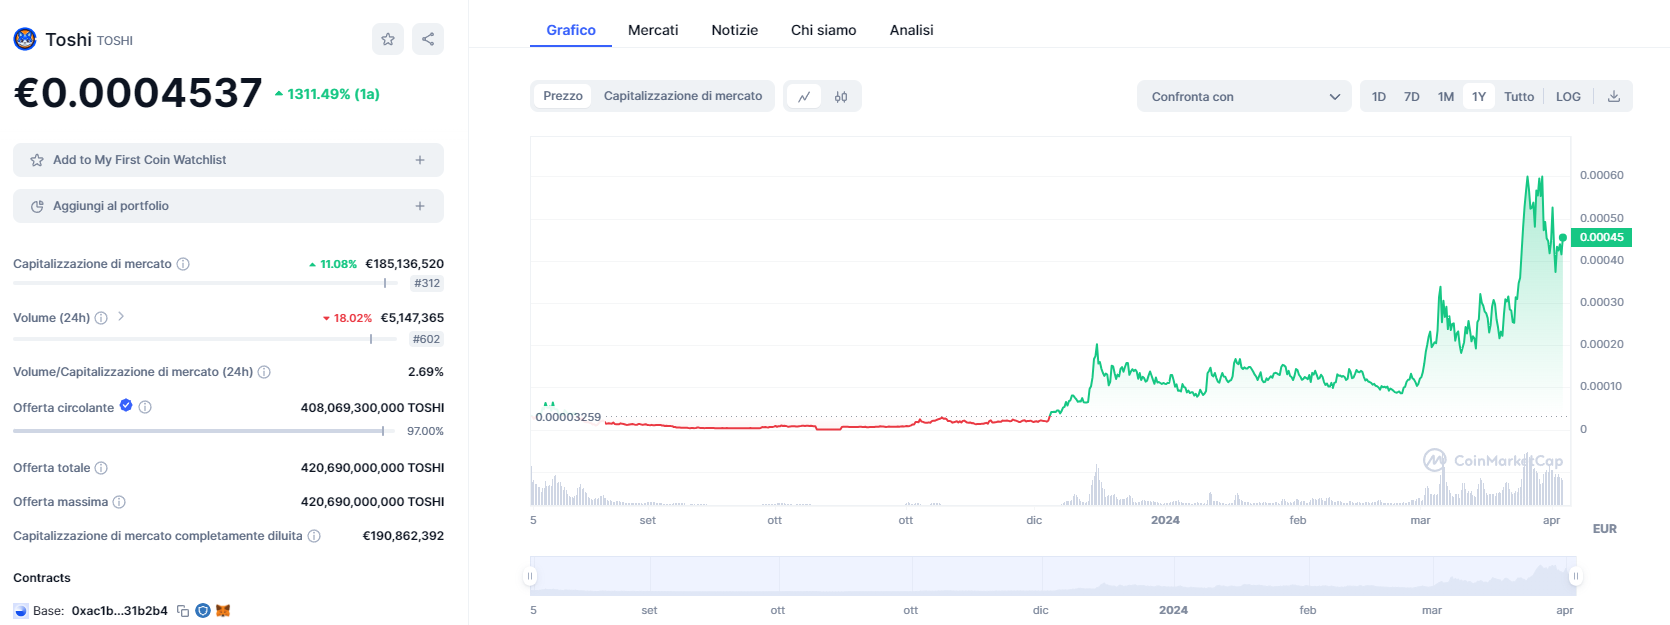The image size is (1670, 625).
Task: Enable LOG scale on the chart
Action: (x=1568, y=97)
